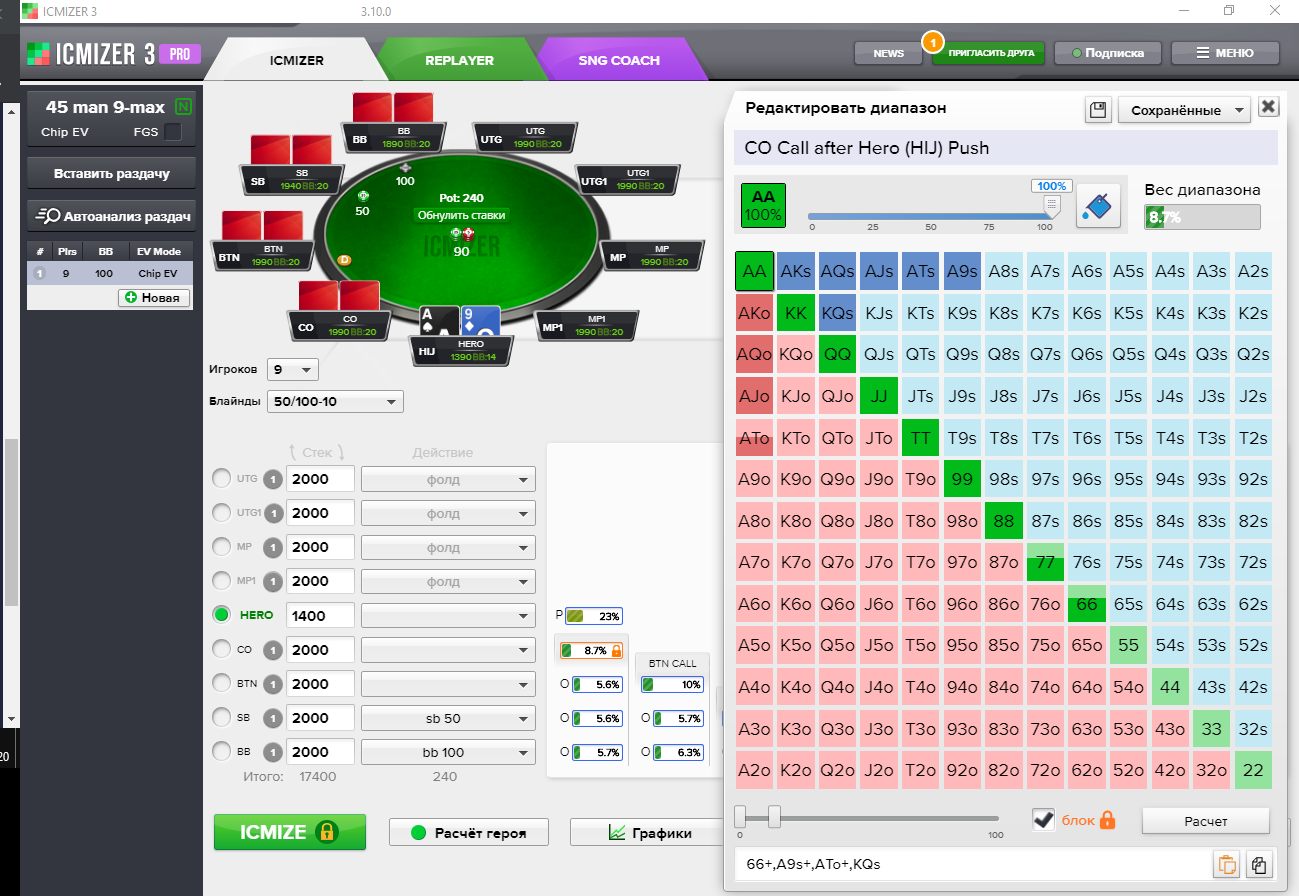Click CO player's red hole cards

point(339,296)
